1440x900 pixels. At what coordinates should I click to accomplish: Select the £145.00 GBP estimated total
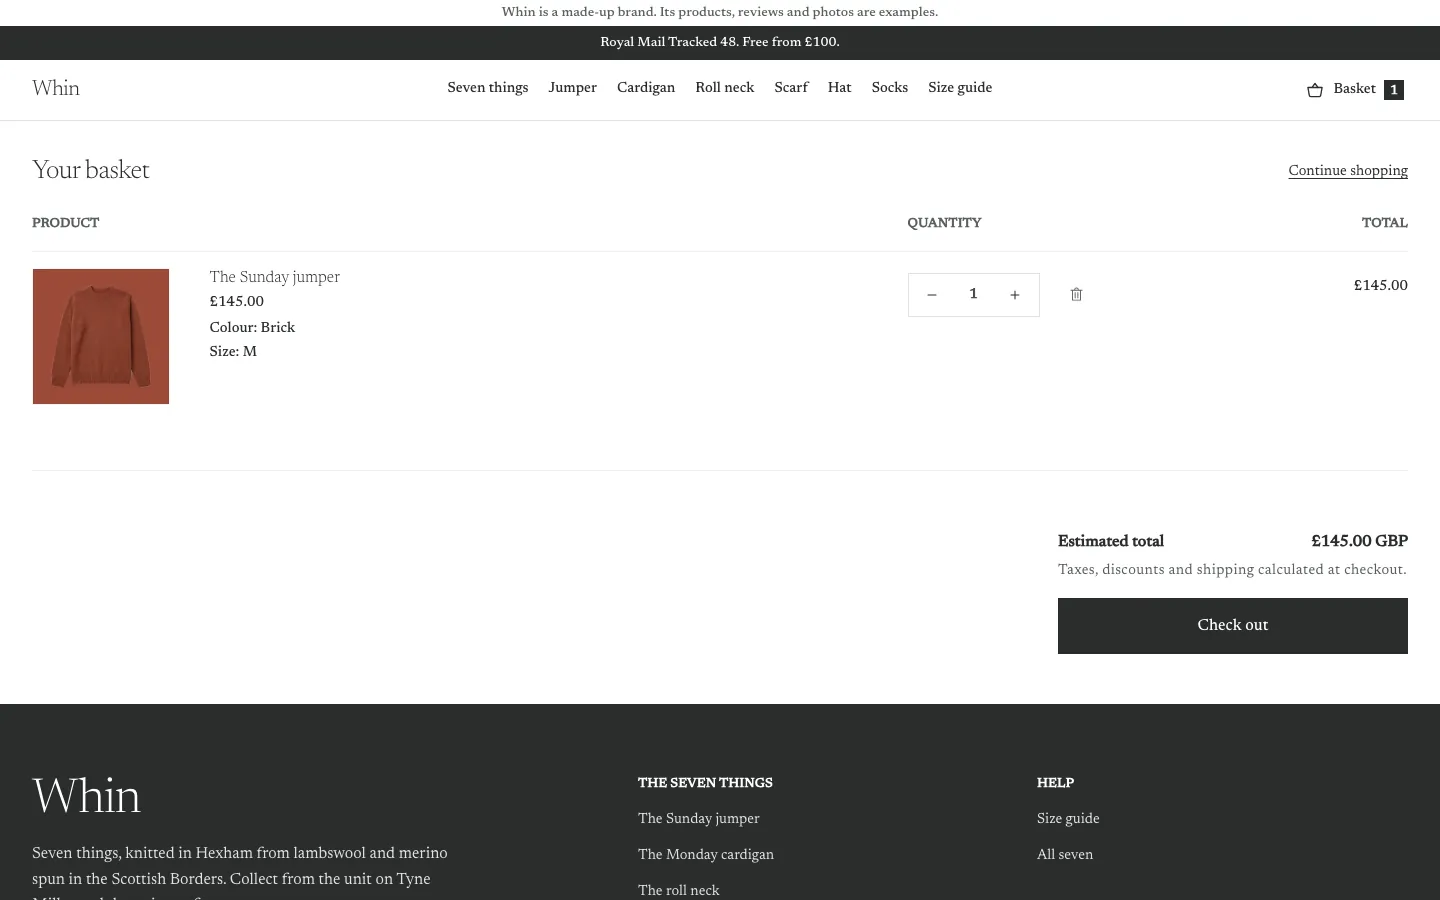tap(1360, 541)
